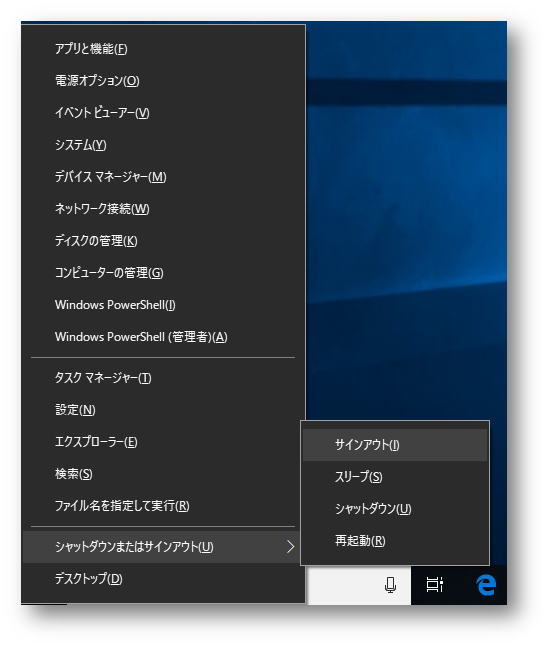The height and width of the screenshot is (647, 549).
Task: Select ディスクの管理(K)
Action: [164, 241]
